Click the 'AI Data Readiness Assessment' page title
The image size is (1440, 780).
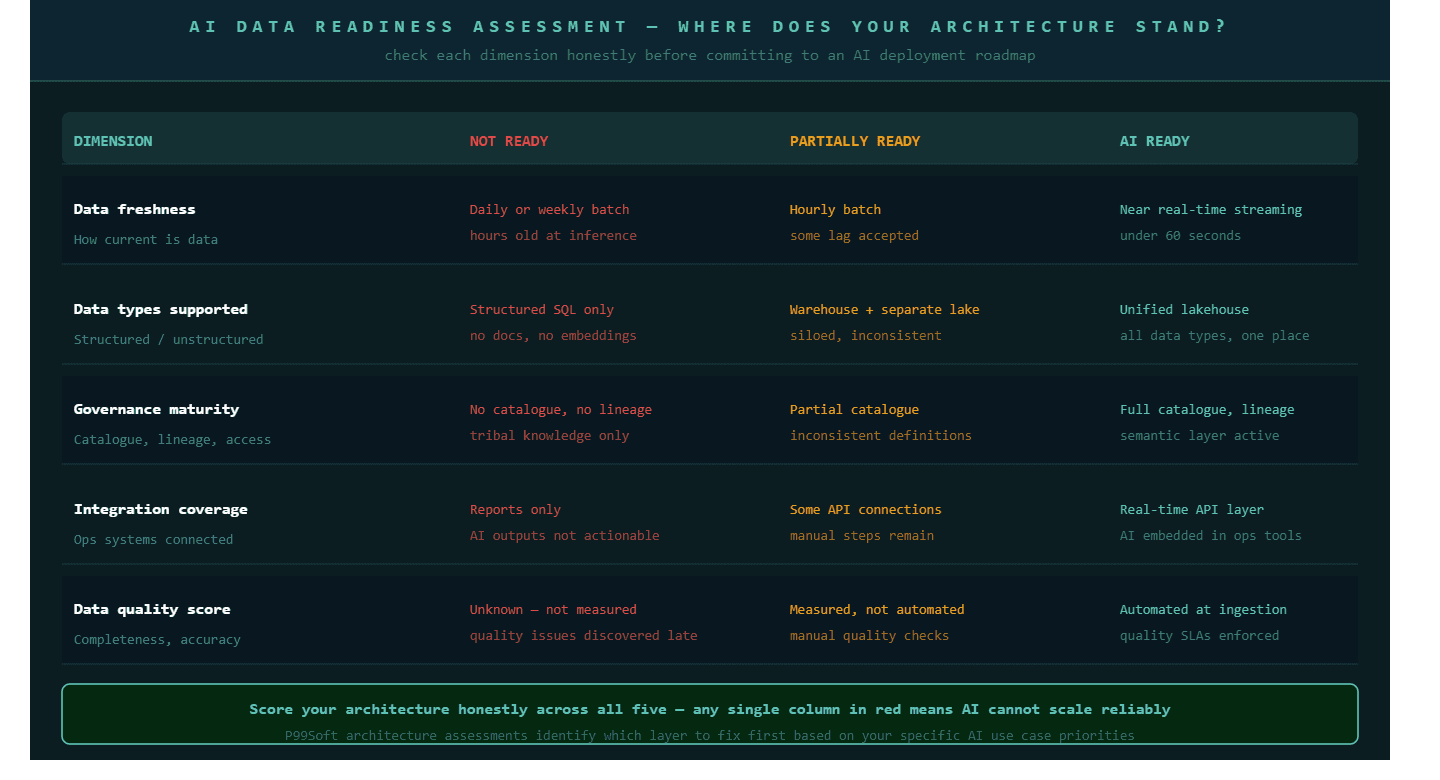(x=709, y=26)
